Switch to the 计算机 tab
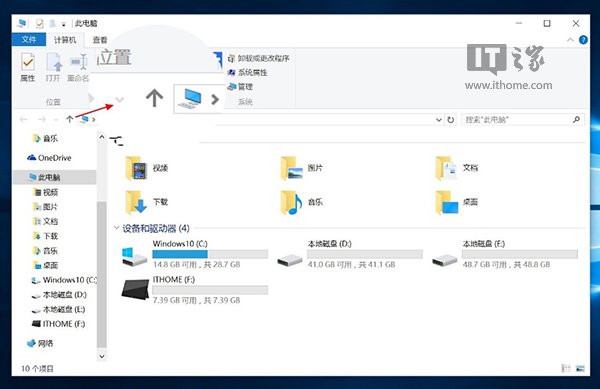The width and height of the screenshot is (600, 389). pyautogui.click(x=65, y=40)
